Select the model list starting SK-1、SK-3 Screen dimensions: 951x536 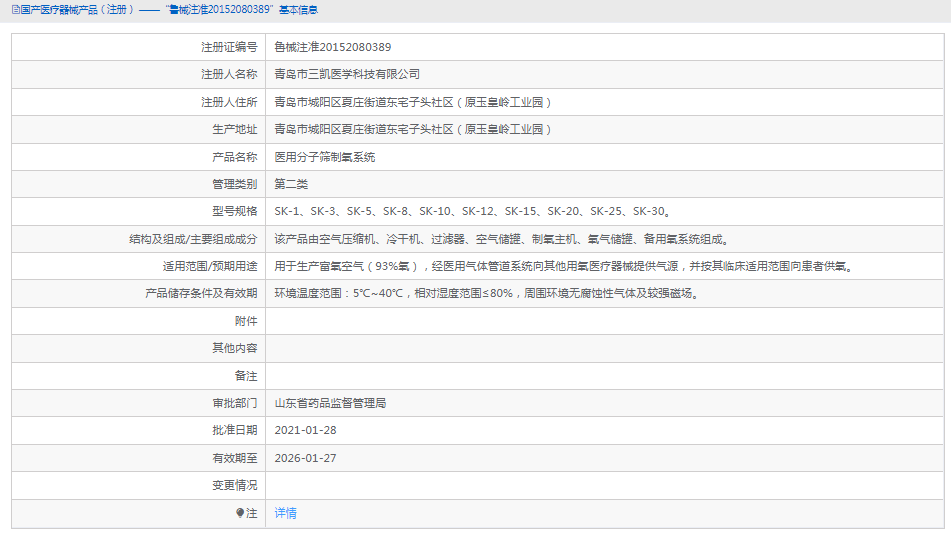point(472,212)
